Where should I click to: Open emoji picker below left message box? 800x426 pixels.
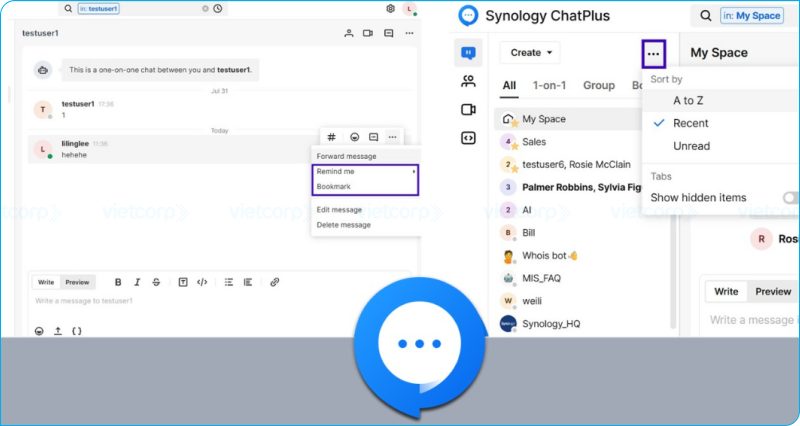click(39, 331)
